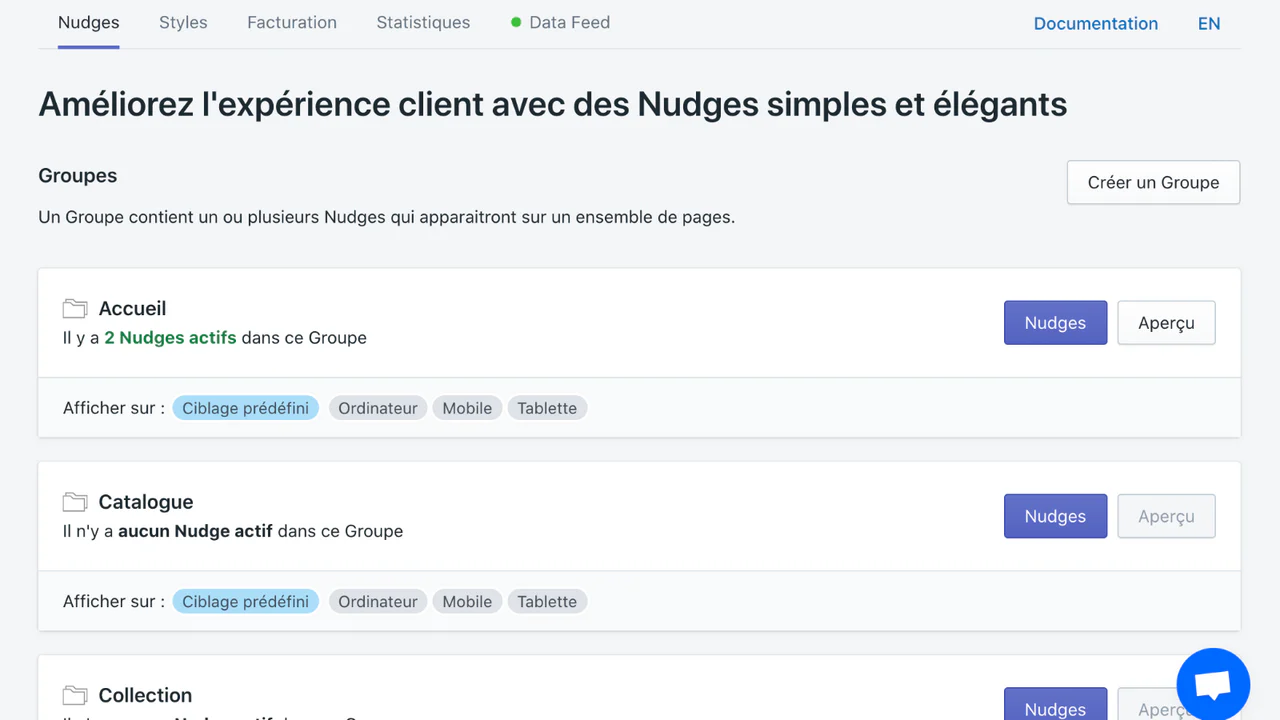Click 'Afficher sur :' label in Catalogue group

[x=114, y=601]
